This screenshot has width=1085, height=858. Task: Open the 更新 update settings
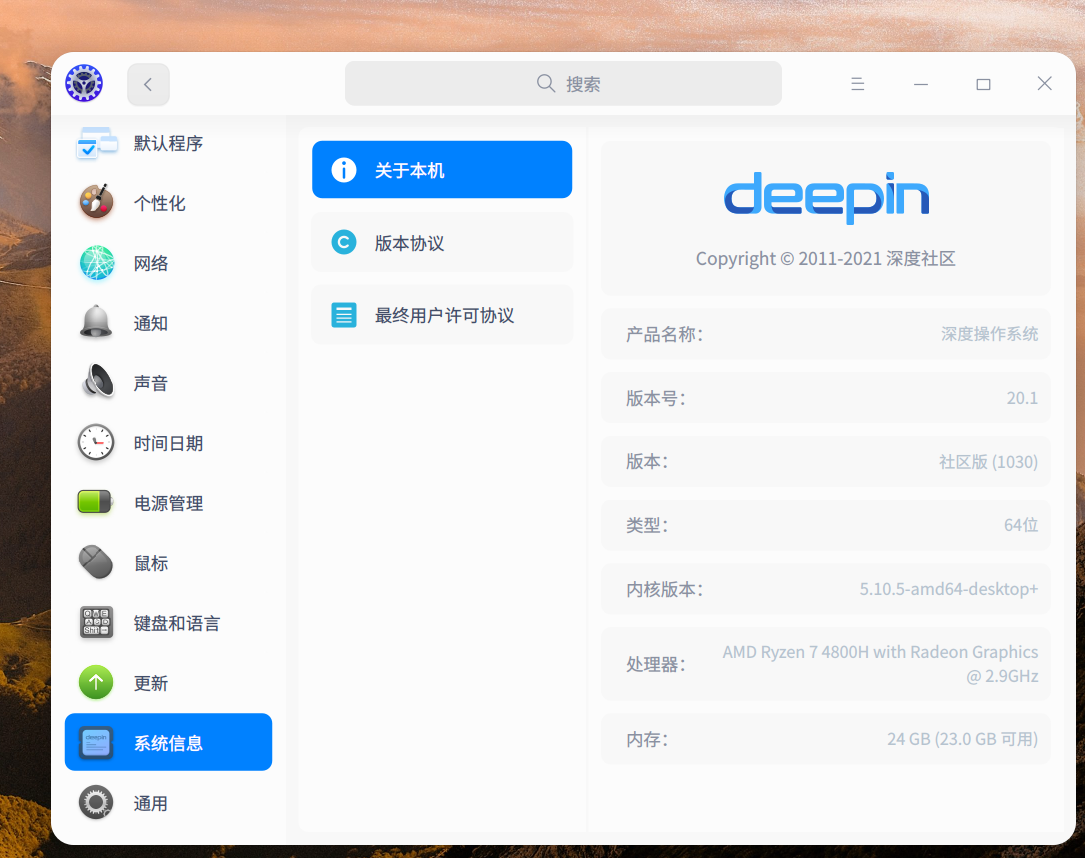[x=168, y=683]
